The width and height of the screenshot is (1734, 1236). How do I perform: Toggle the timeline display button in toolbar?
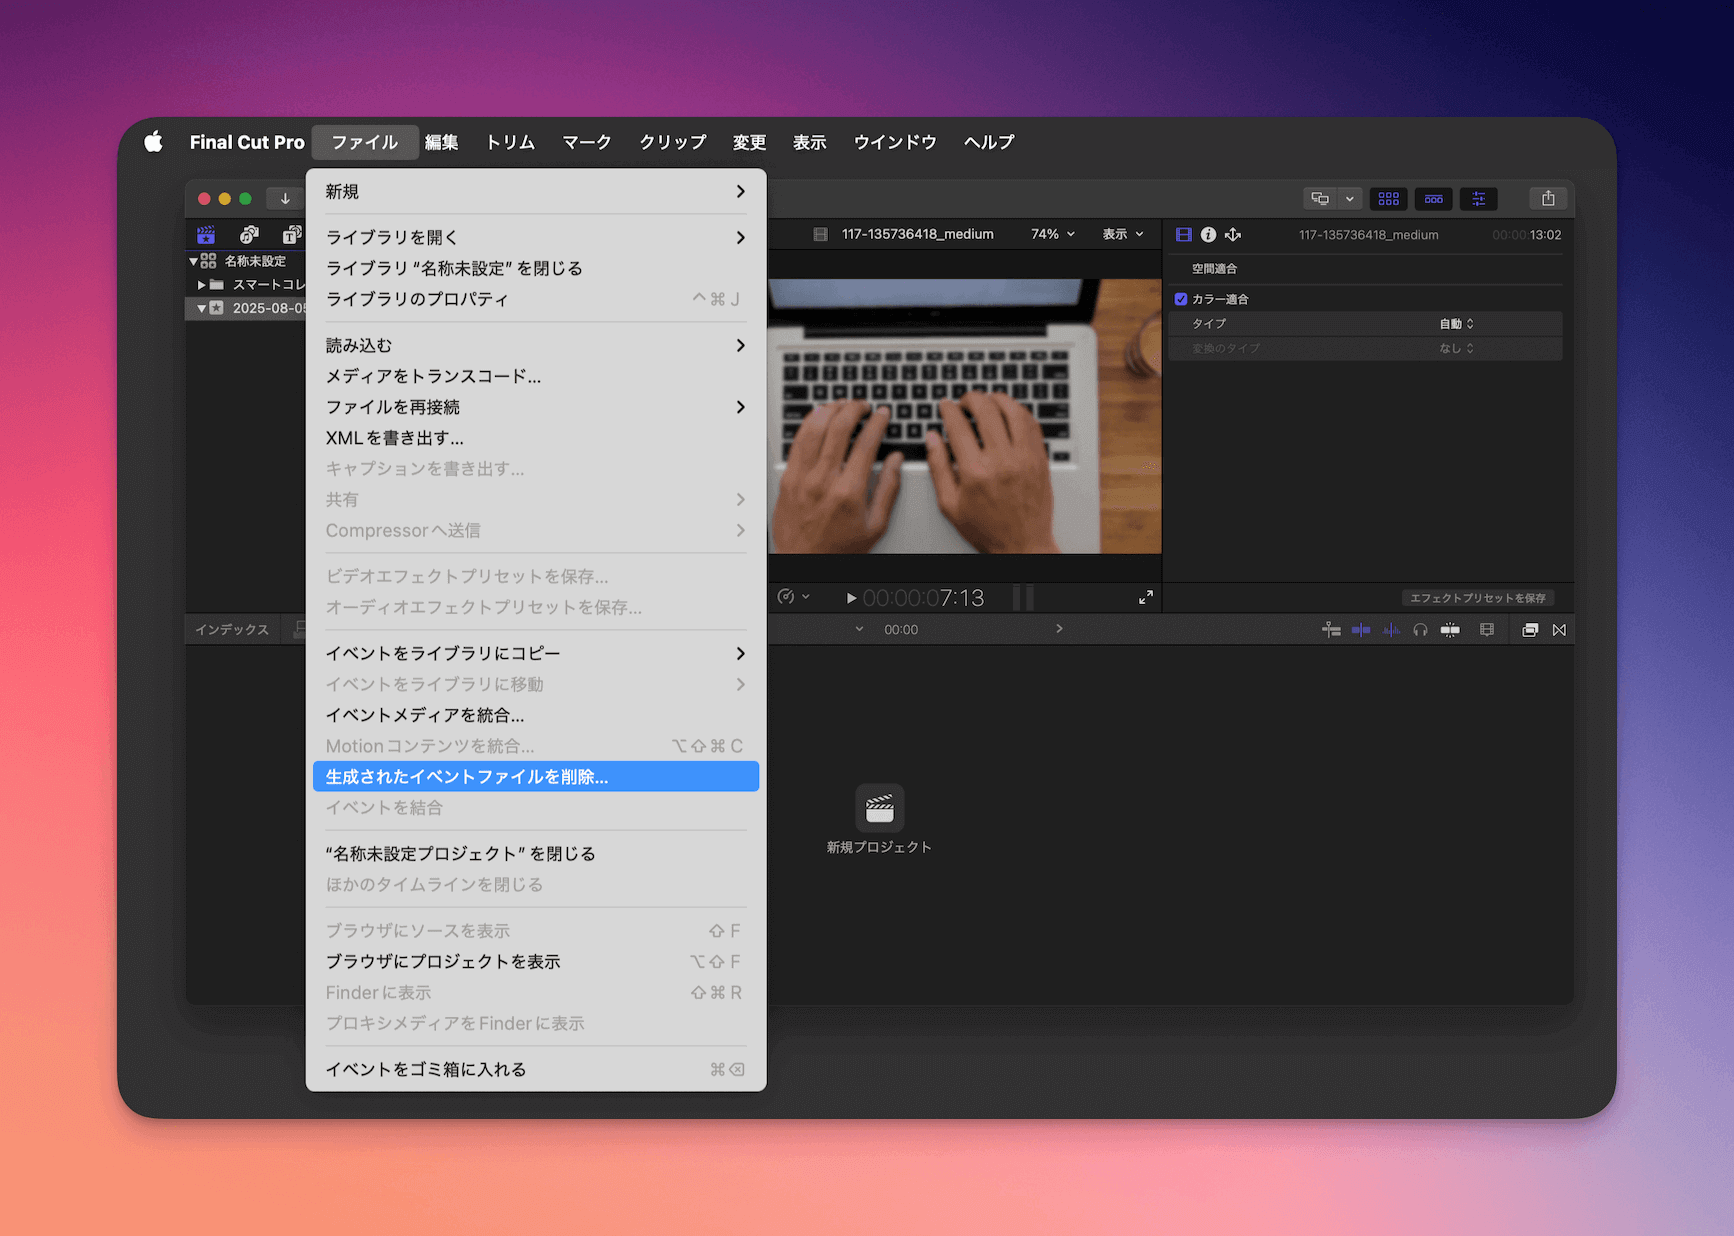click(x=1433, y=199)
